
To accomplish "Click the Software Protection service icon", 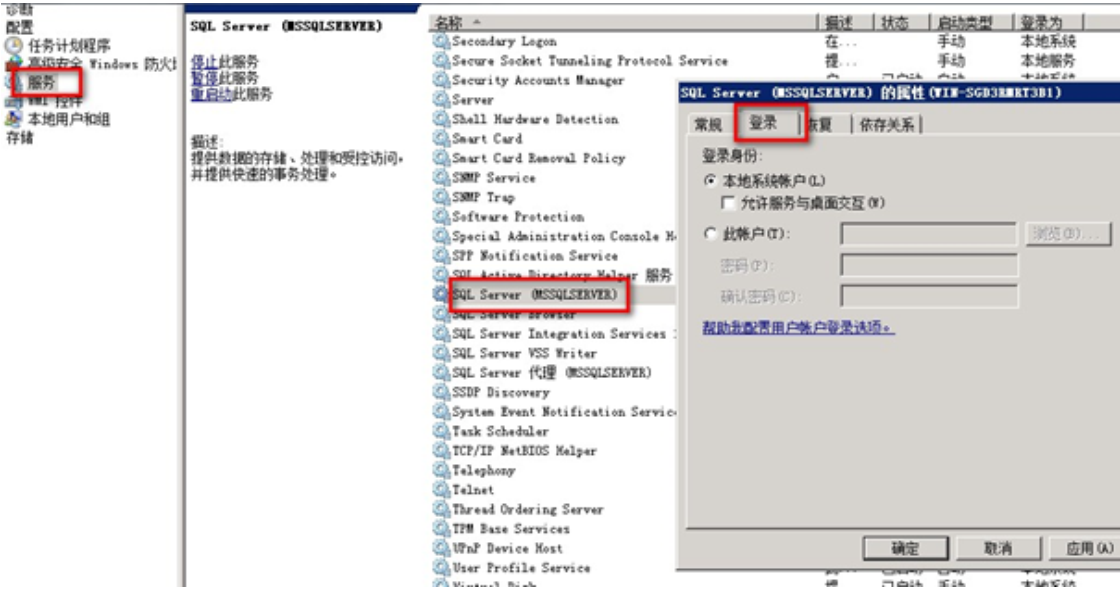I will (441, 216).
